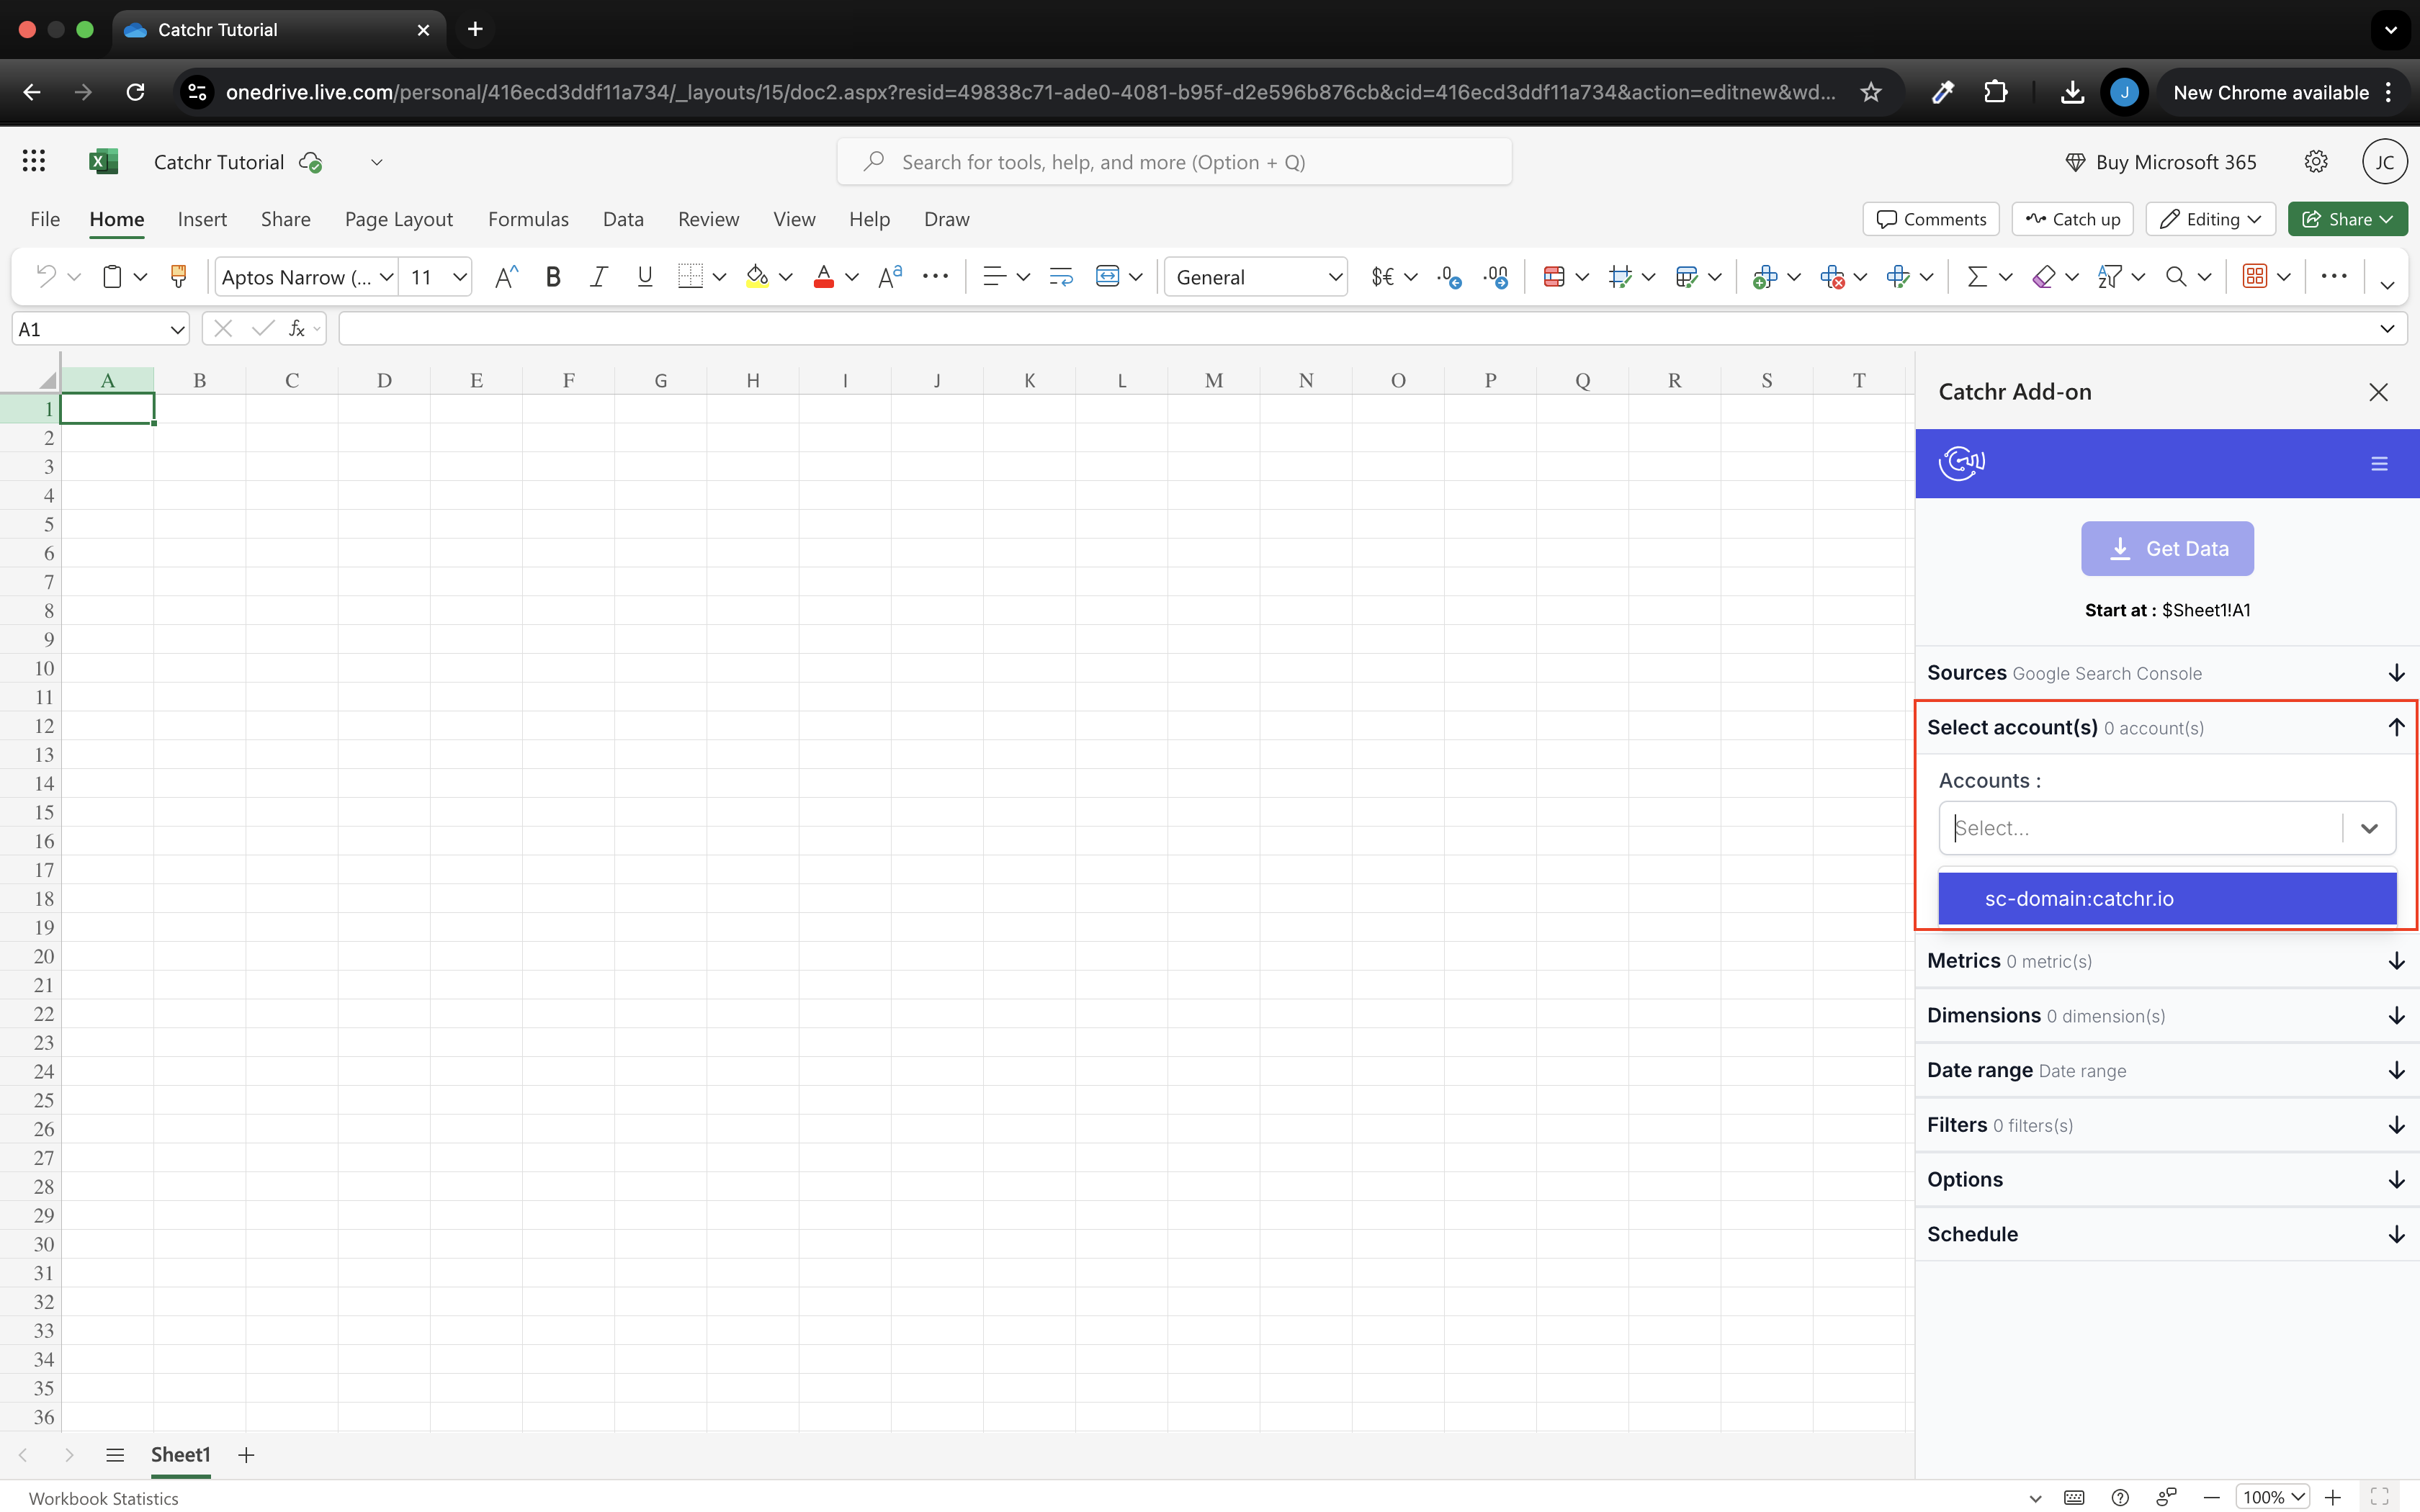Click the Add-ins grid icon
Screen dimensions: 2420x1512
pos(2255,277)
